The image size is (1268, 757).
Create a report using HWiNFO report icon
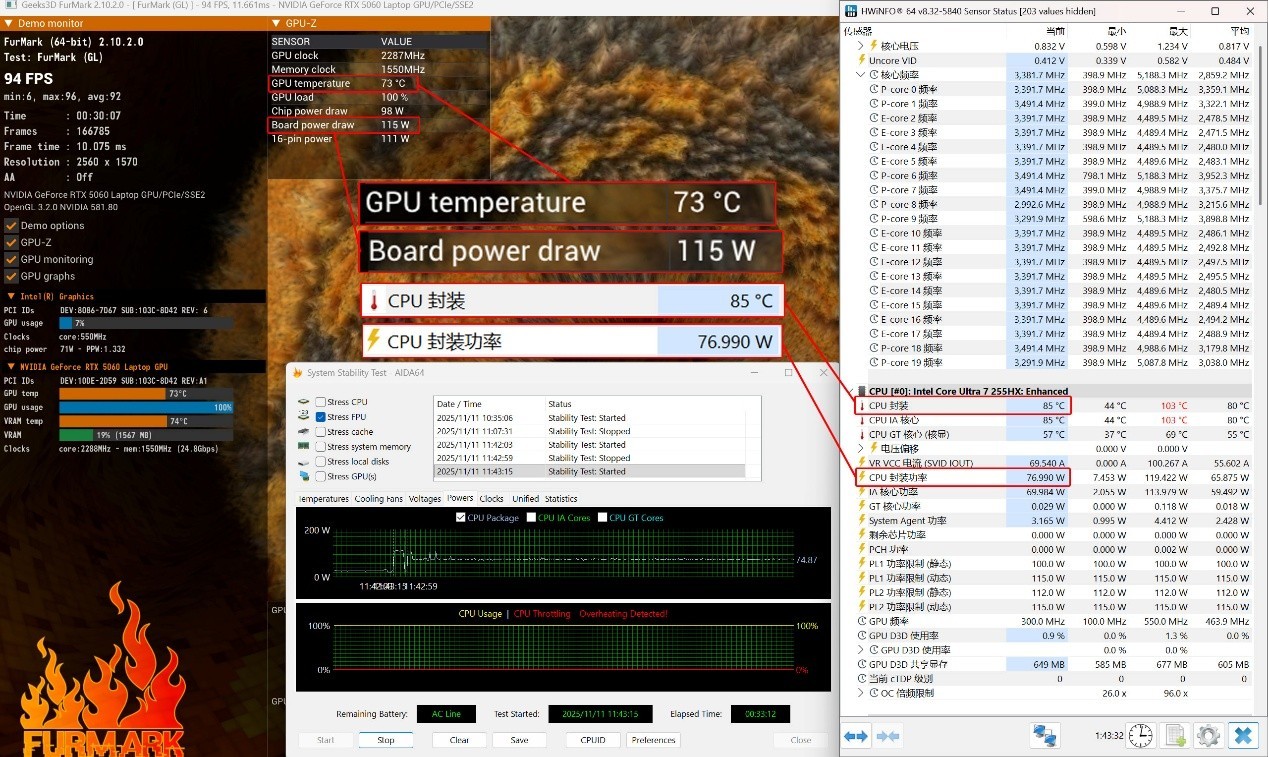1174,735
